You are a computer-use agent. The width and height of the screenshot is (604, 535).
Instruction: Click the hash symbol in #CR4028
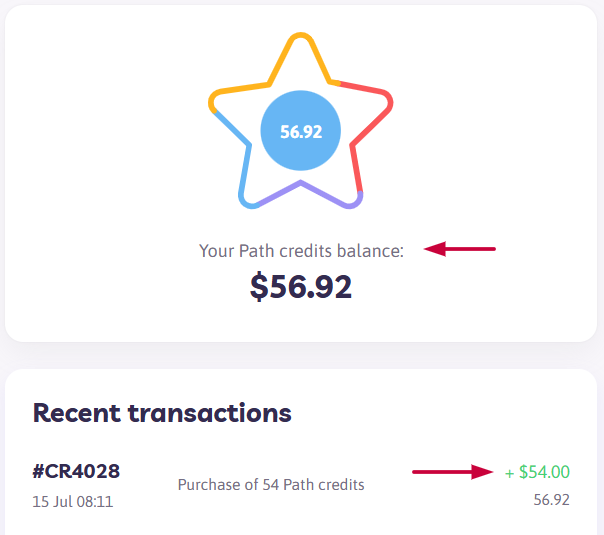(39, 471)
